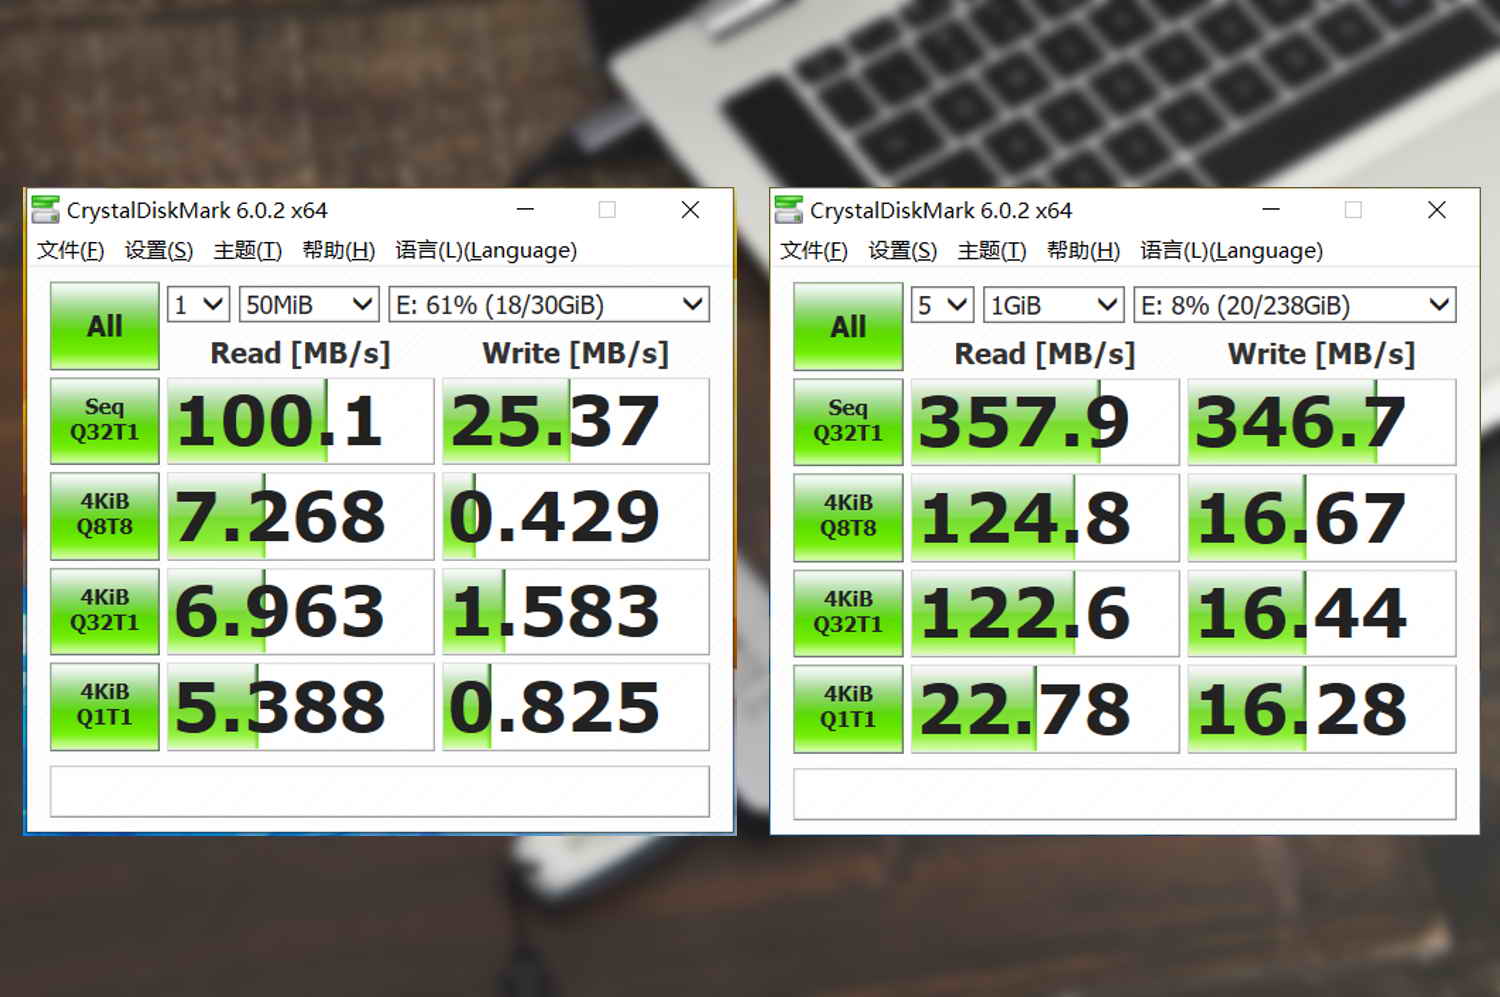Screen dimensions: 1500x997
Task: Click the CrystalDiskMark app icon in left window title bar
Action: (45, 210)
